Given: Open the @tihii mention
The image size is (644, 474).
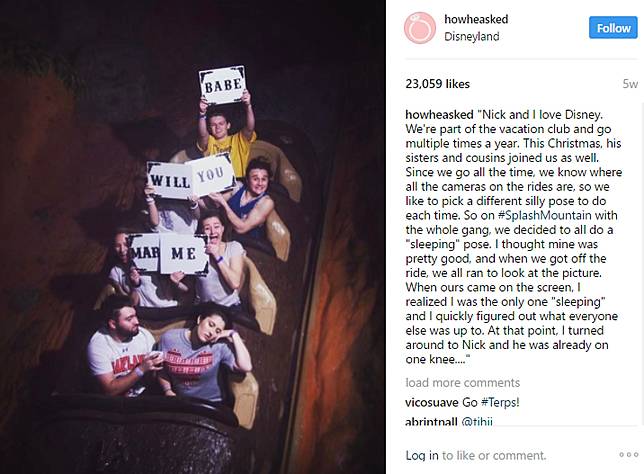Looking at the screenshot, I should (x=477, y=422).
